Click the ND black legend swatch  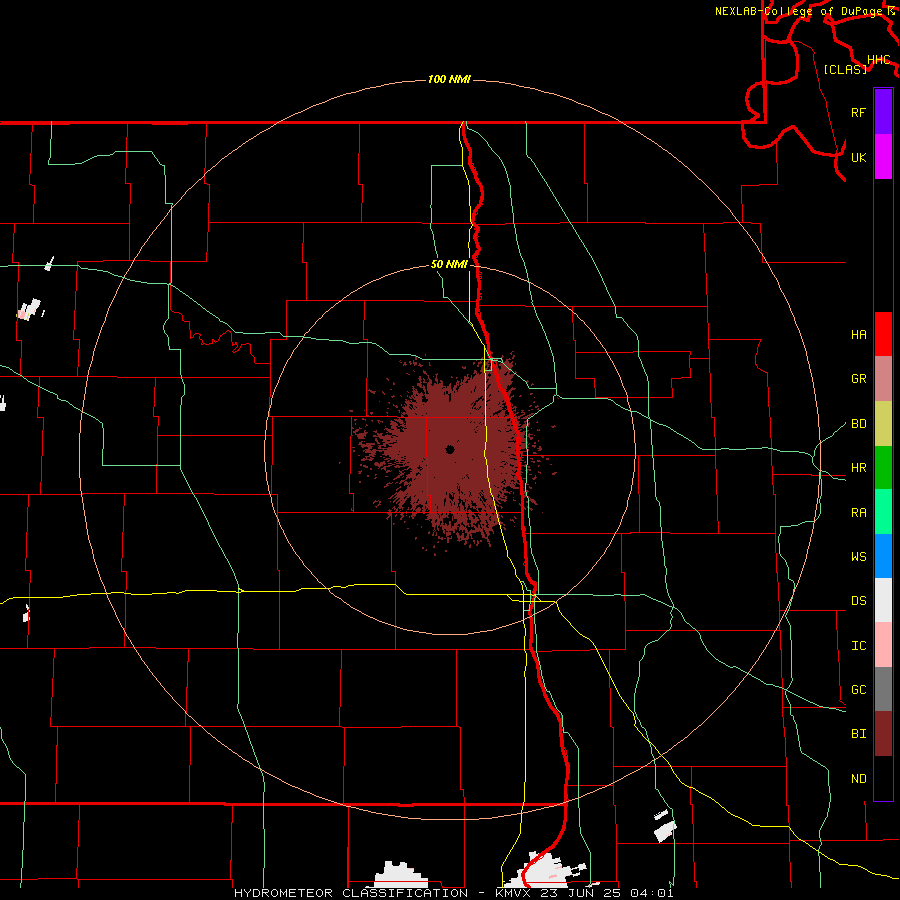(x=883, y=778)
